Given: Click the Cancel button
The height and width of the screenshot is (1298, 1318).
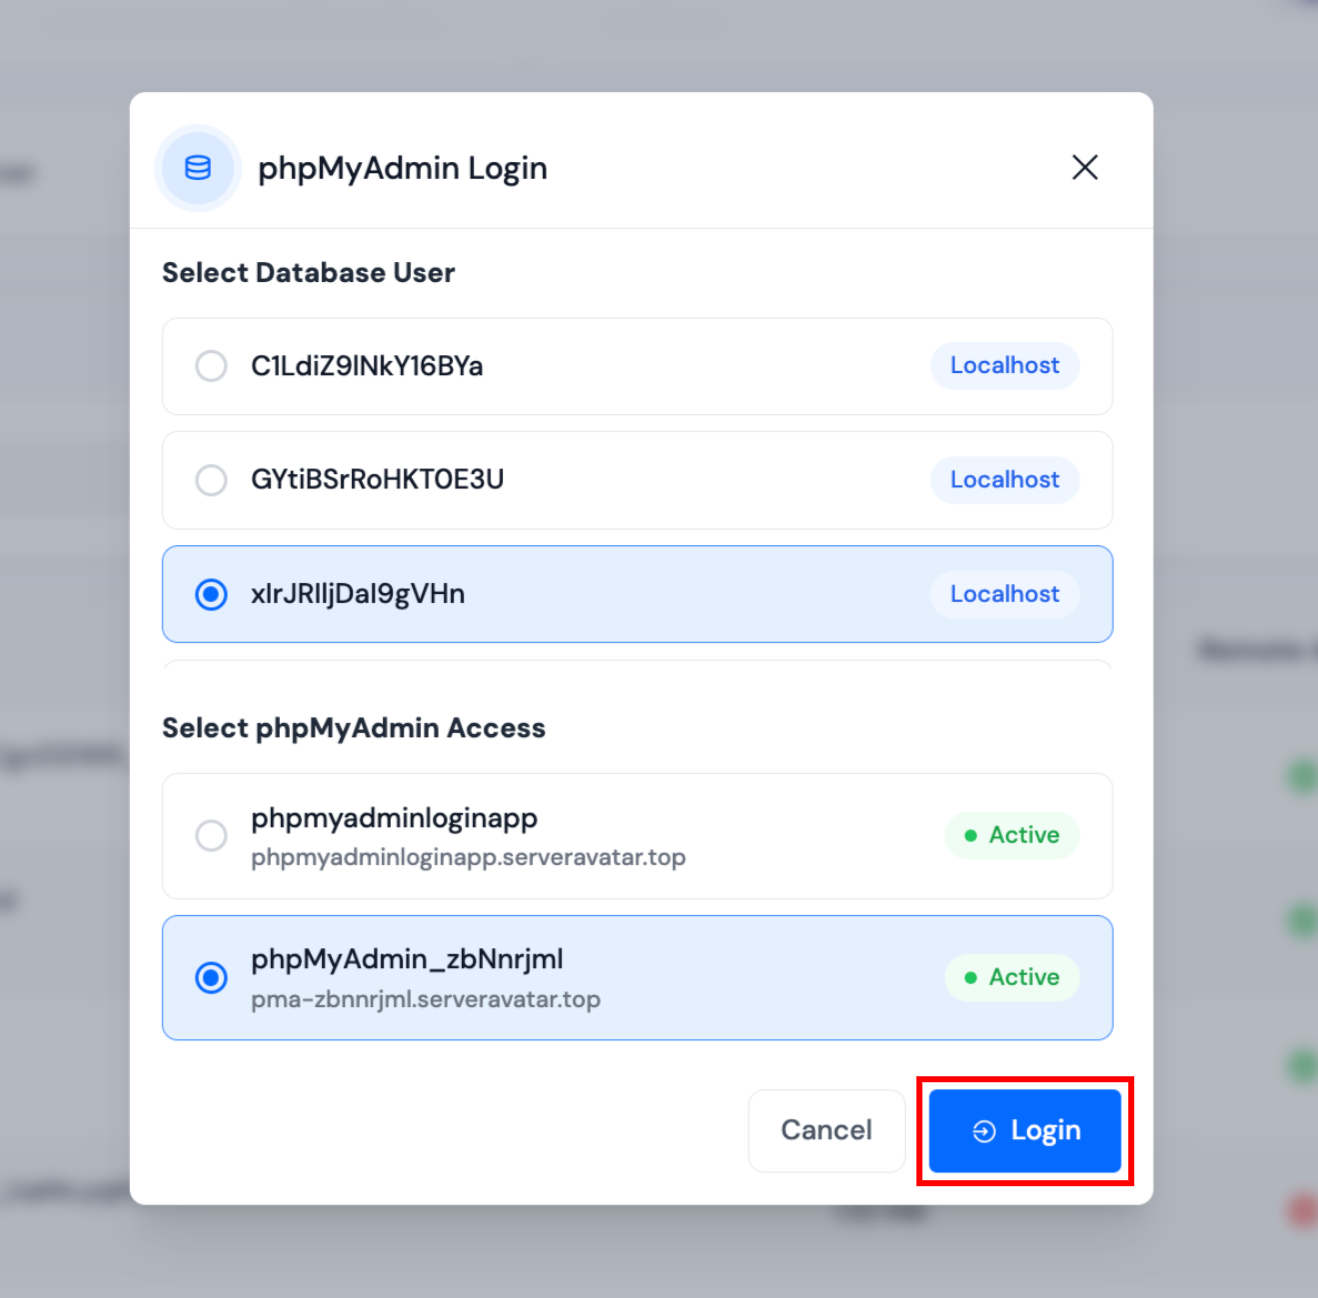Looking at the screenshot, I should point(827,1130).
